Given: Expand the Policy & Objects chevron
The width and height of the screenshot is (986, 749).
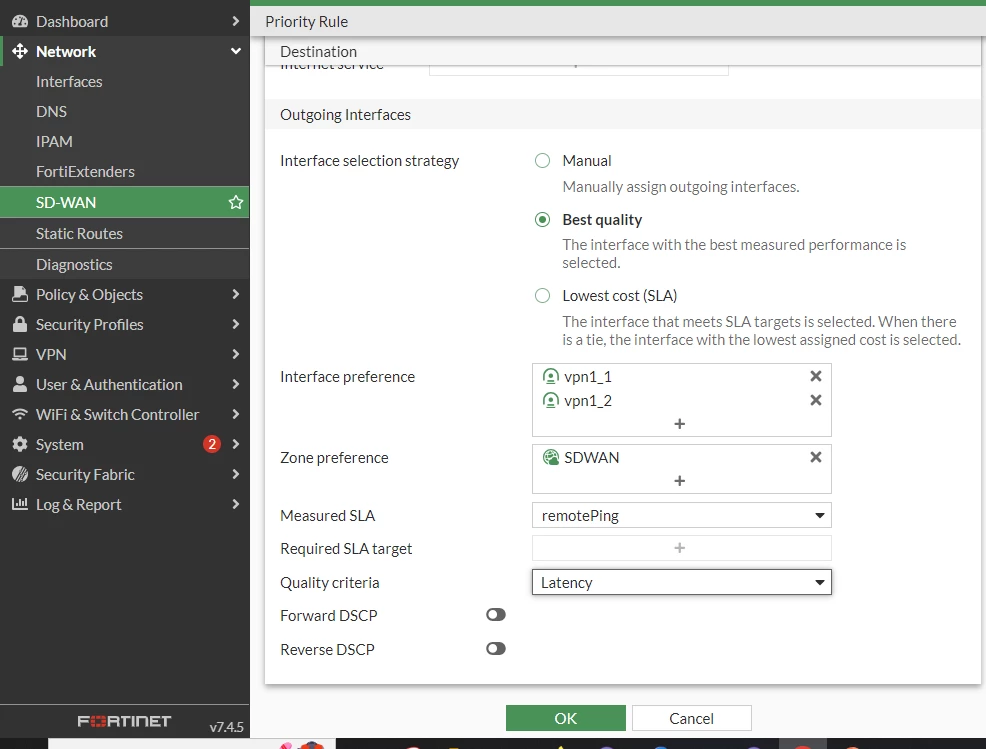Looking at the screenshot, I should [236, 294].
